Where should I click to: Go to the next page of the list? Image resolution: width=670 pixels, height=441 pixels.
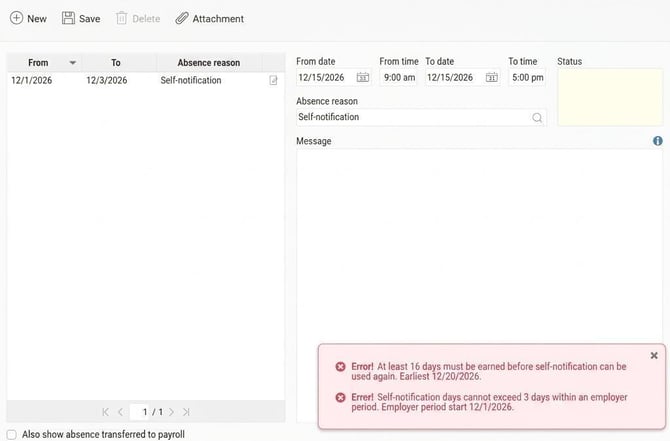pos(171,412)
